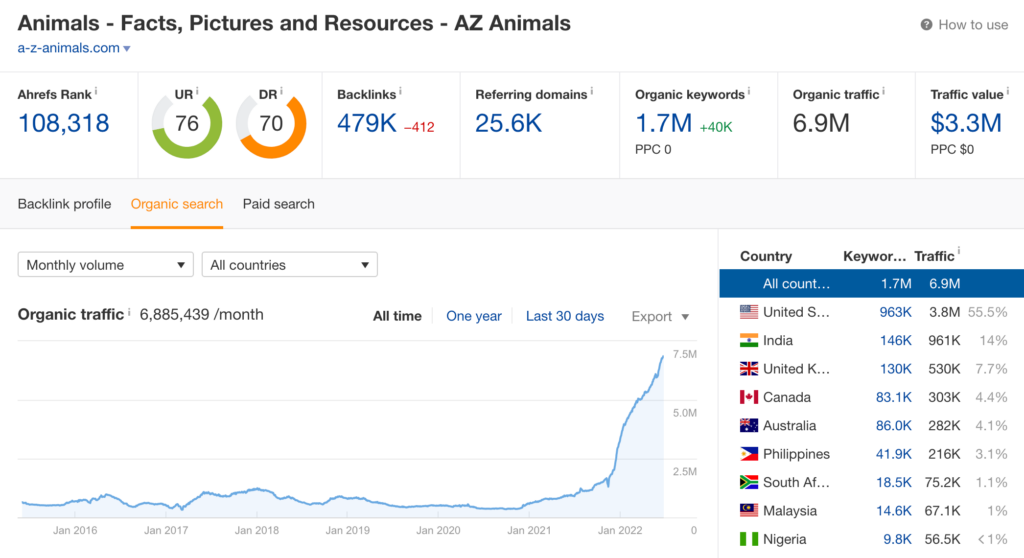The height and width of the screenshot is (558, 1024).
Task: Click the orange DR 70 gauge
Action: [271, 123]
